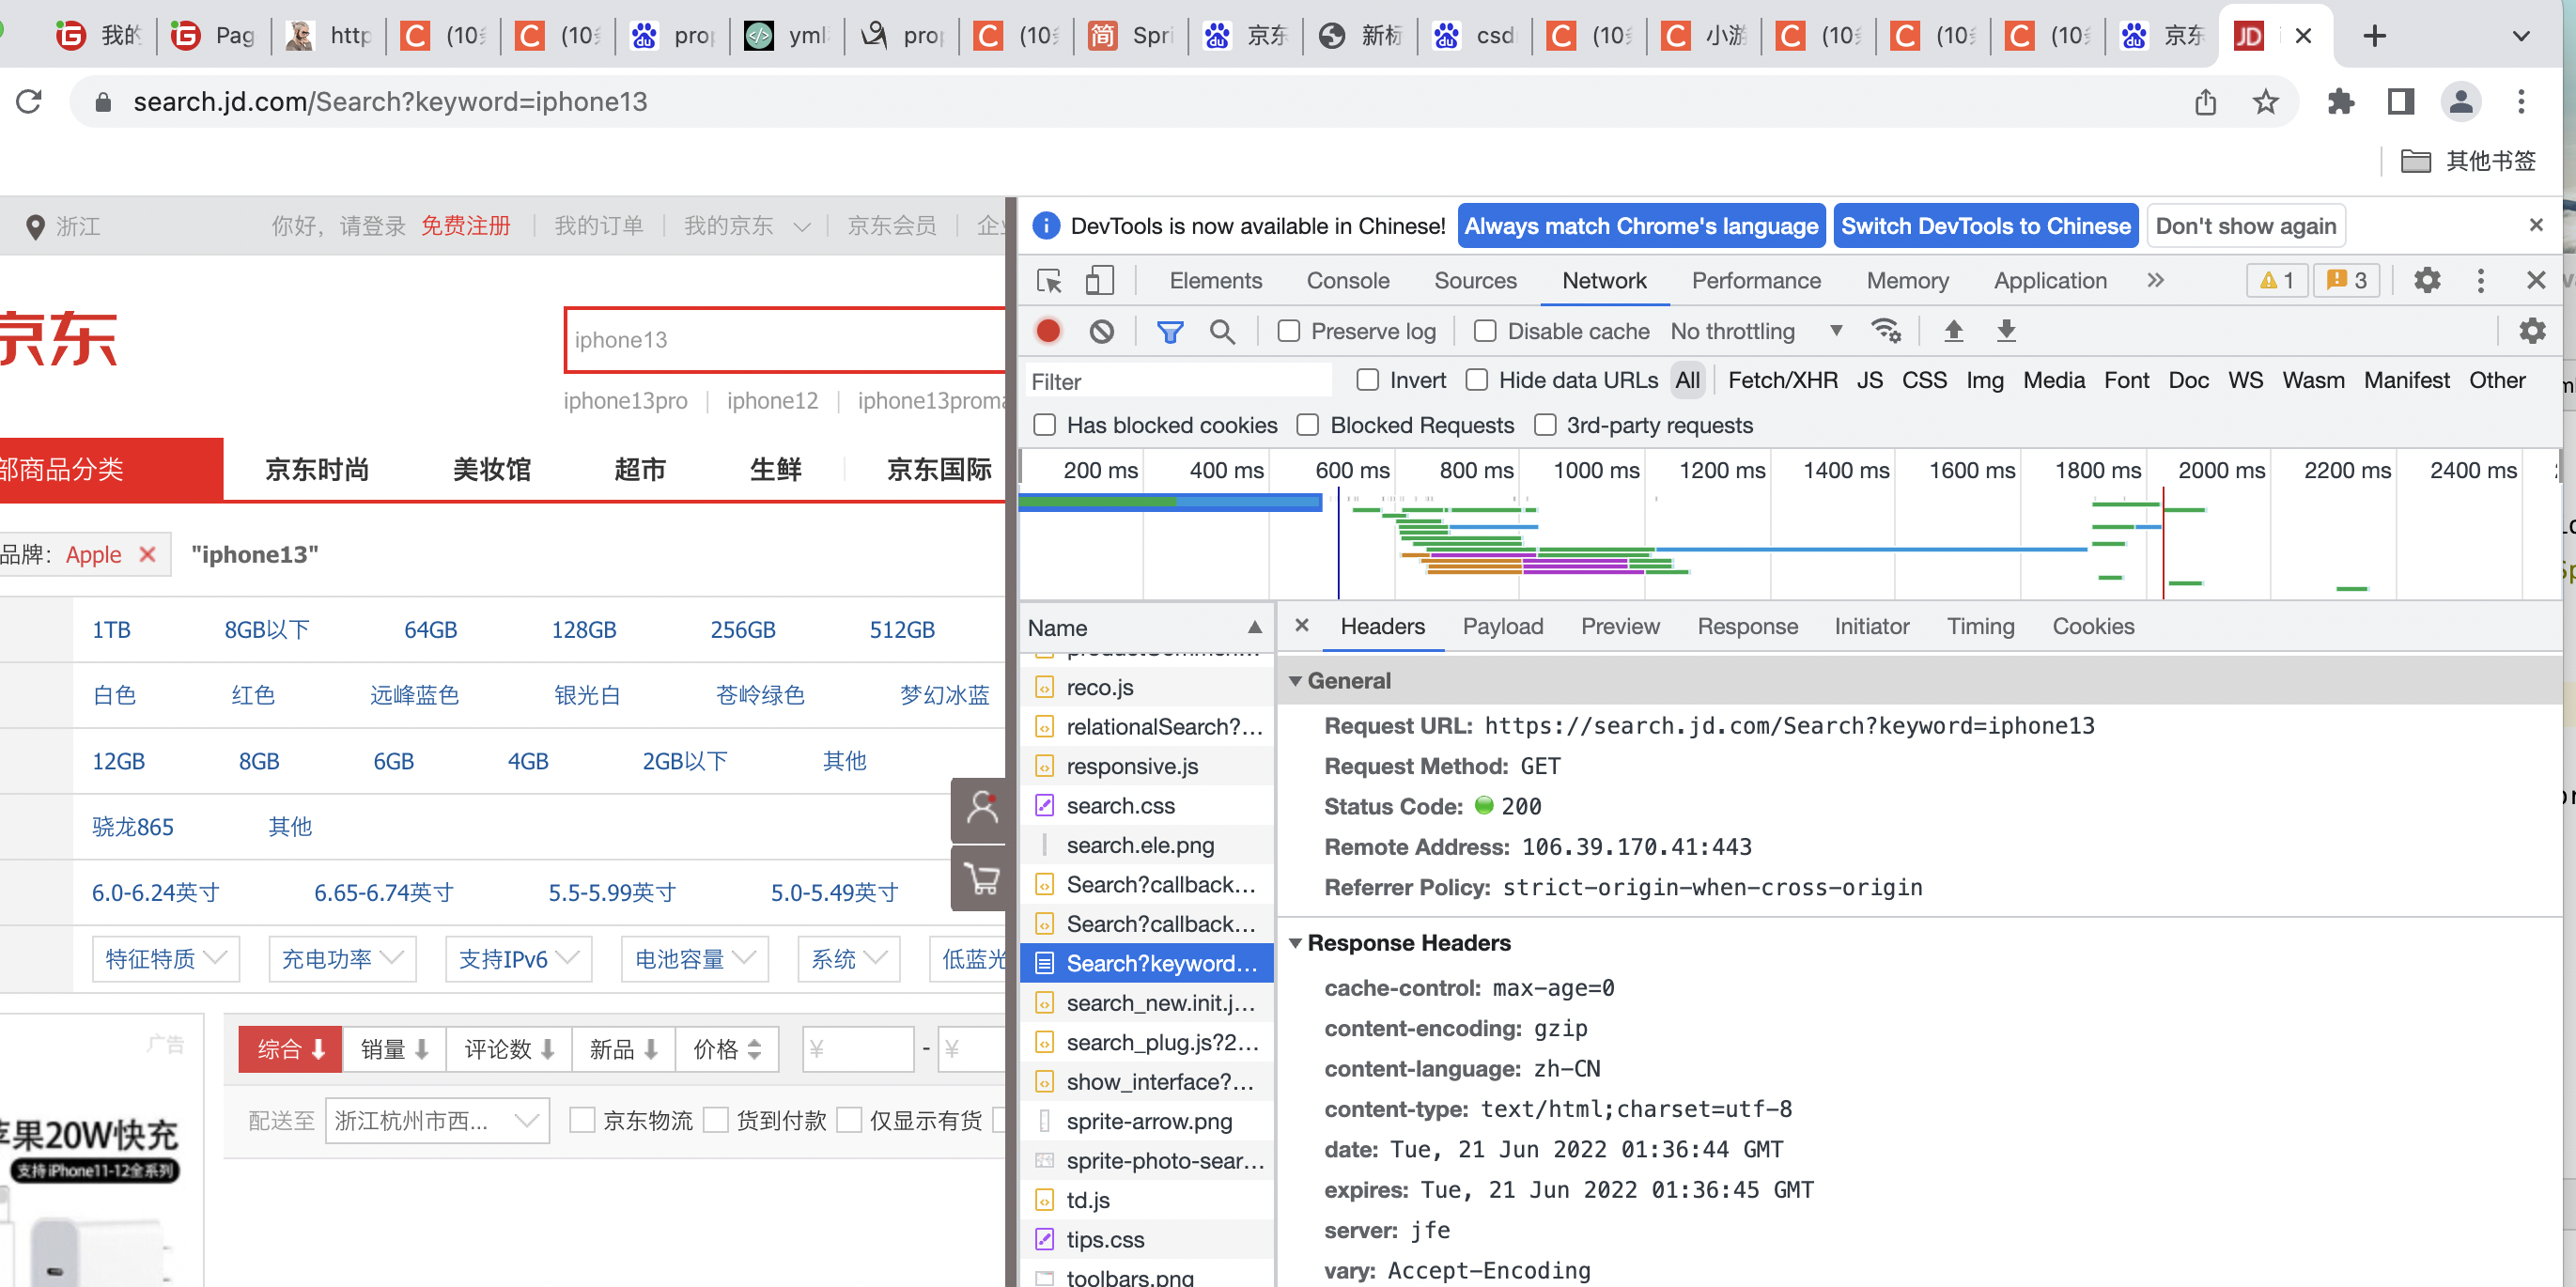The height and width of the screenshot is (1287, 2576).
Task: Collapse the General section triangle
Action: [1296, 681]
